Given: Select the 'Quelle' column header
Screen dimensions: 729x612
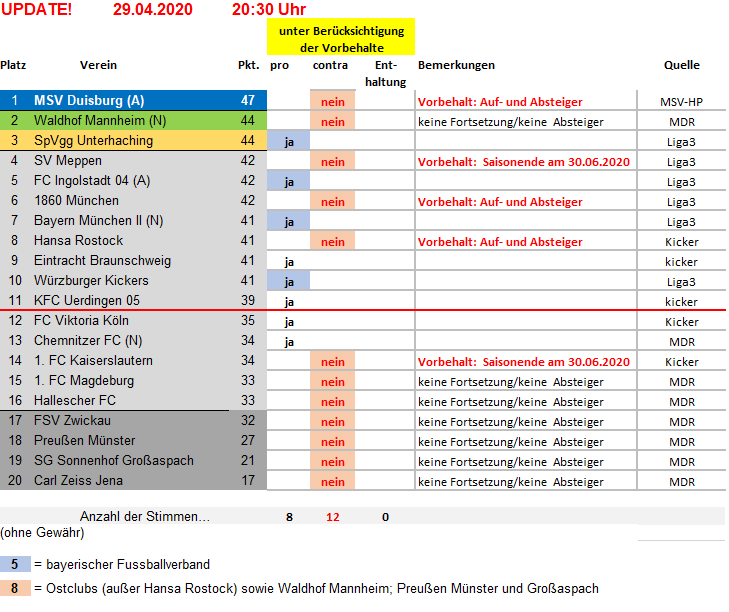Looking at the screenshot, I should [681, 65].
